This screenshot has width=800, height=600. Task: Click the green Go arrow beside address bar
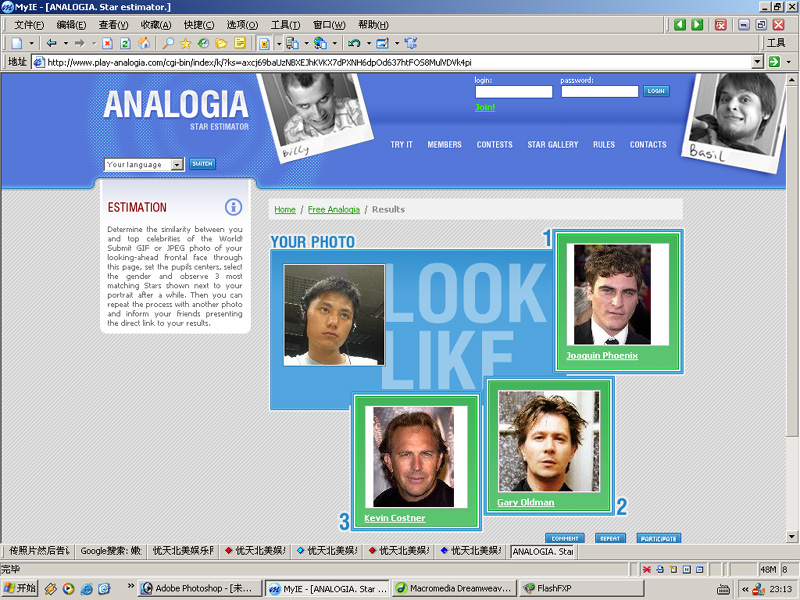pyautogui.click(x=774, y=62)
